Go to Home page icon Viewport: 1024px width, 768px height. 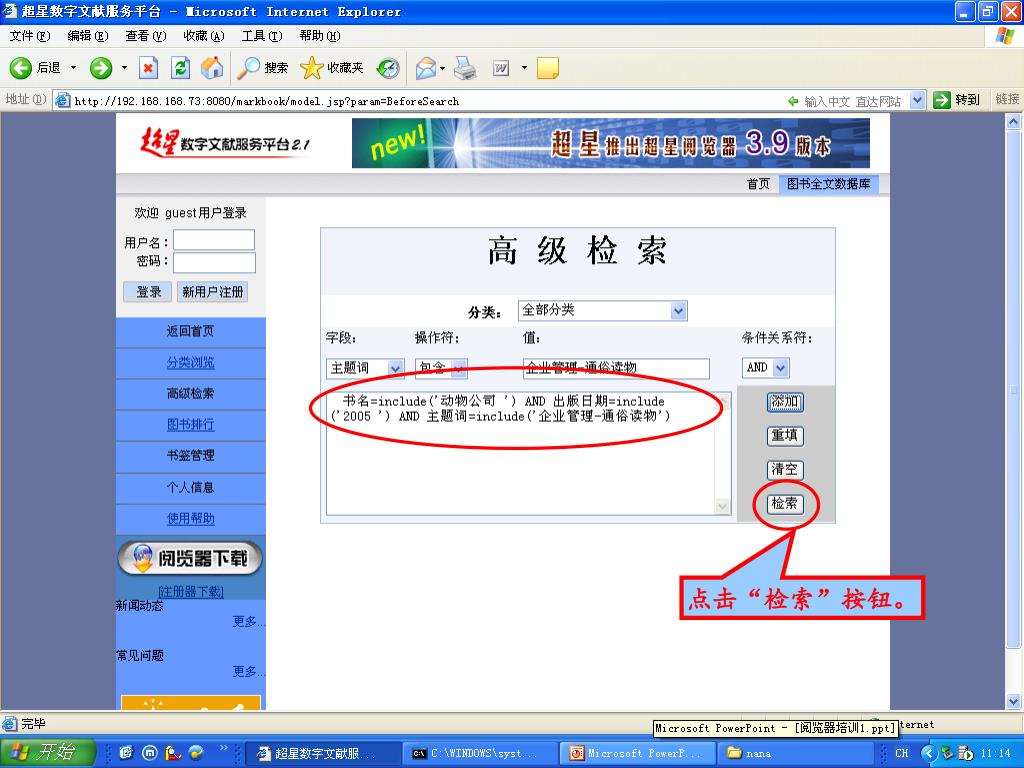pos(212,67)
